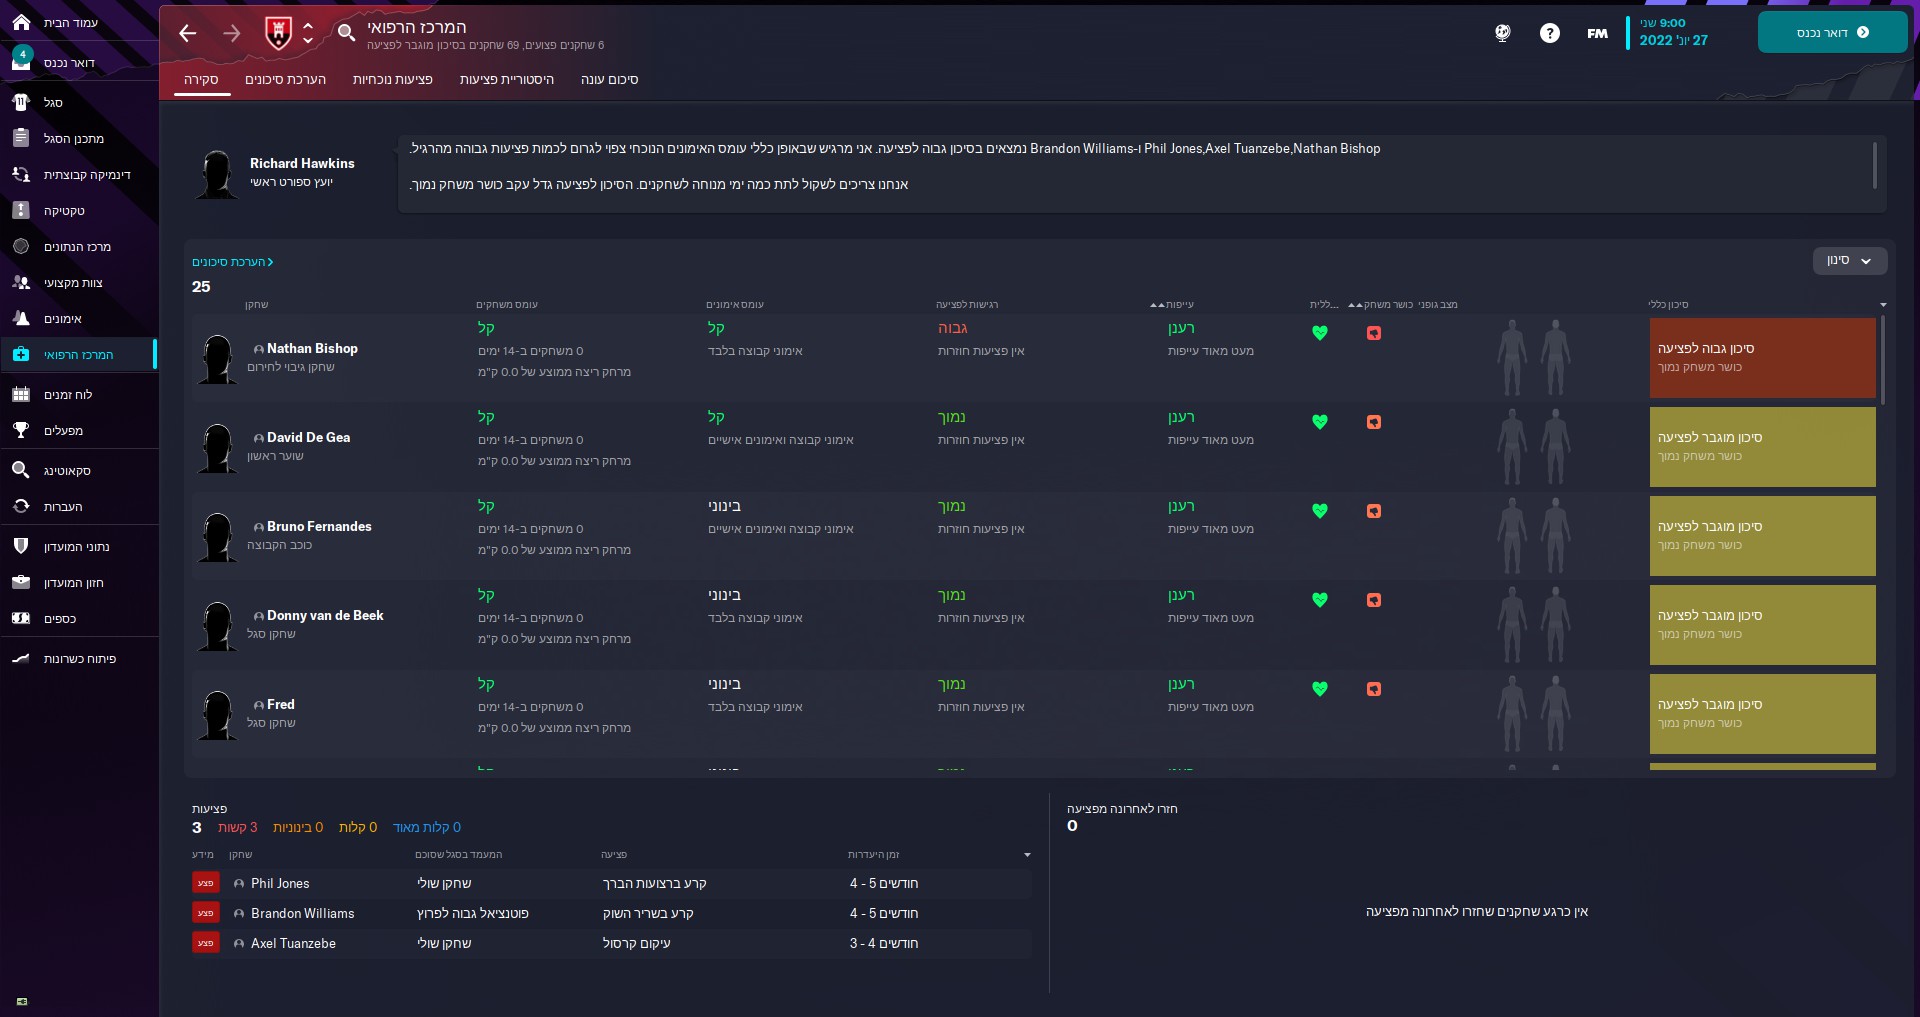Open Brandon Williams injured player link
This screenshot has height=1017, width=1920.
(x=302, y=913)
